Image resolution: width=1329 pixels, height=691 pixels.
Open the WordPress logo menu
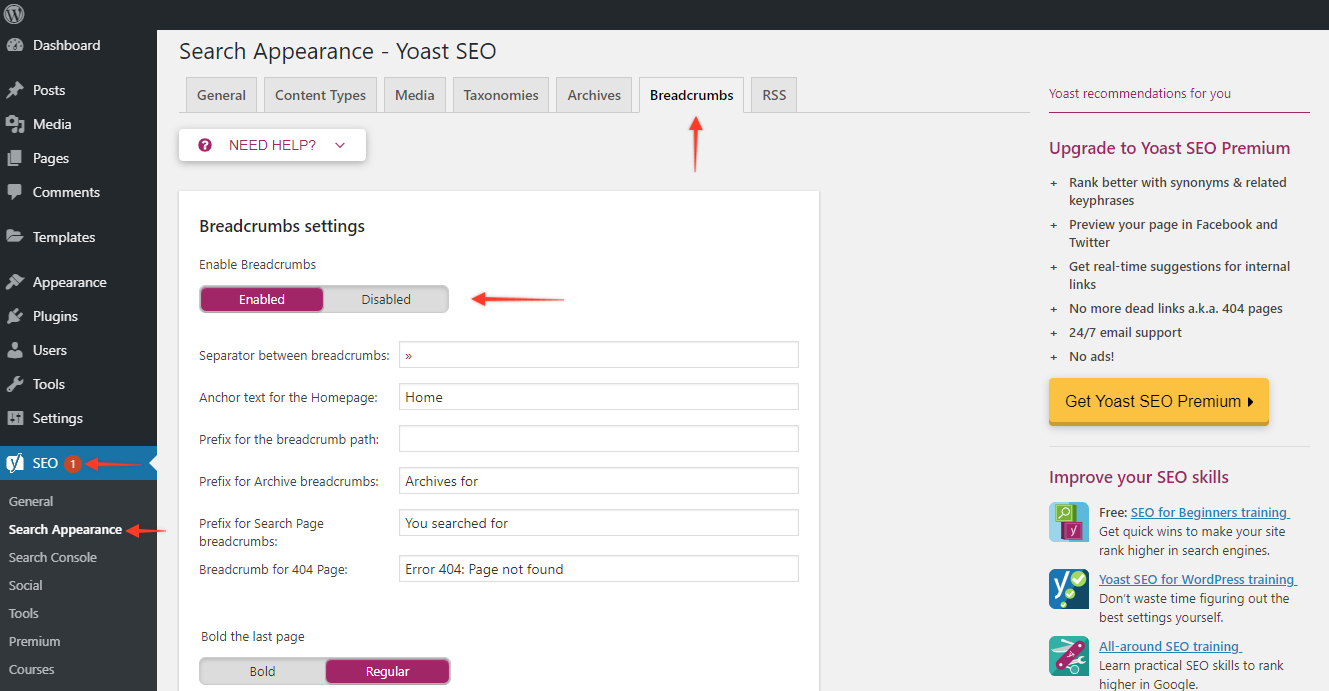(x=14, y=14)
